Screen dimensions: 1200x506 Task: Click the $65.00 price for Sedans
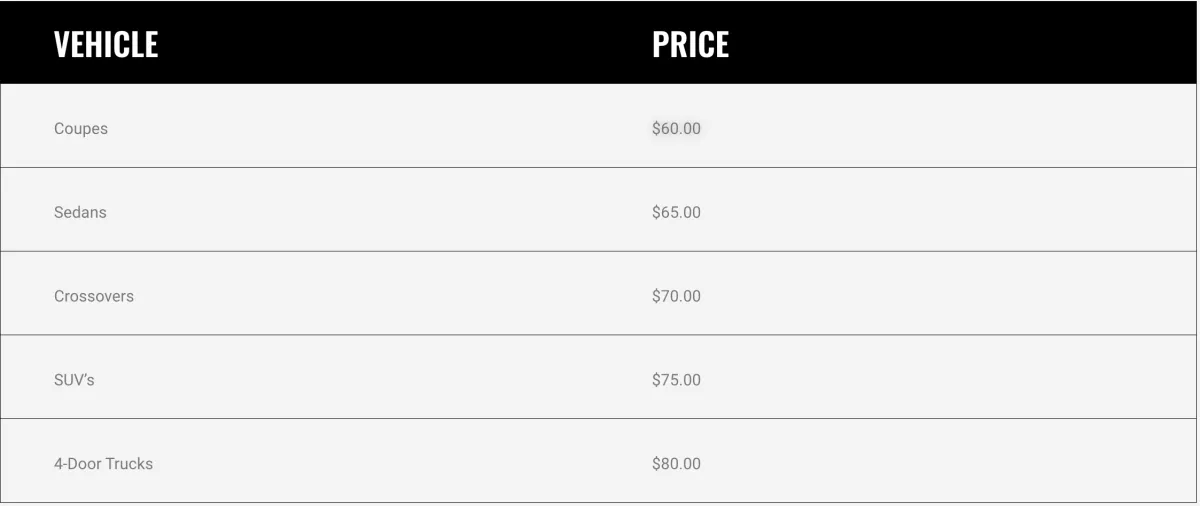coord(676,212)
